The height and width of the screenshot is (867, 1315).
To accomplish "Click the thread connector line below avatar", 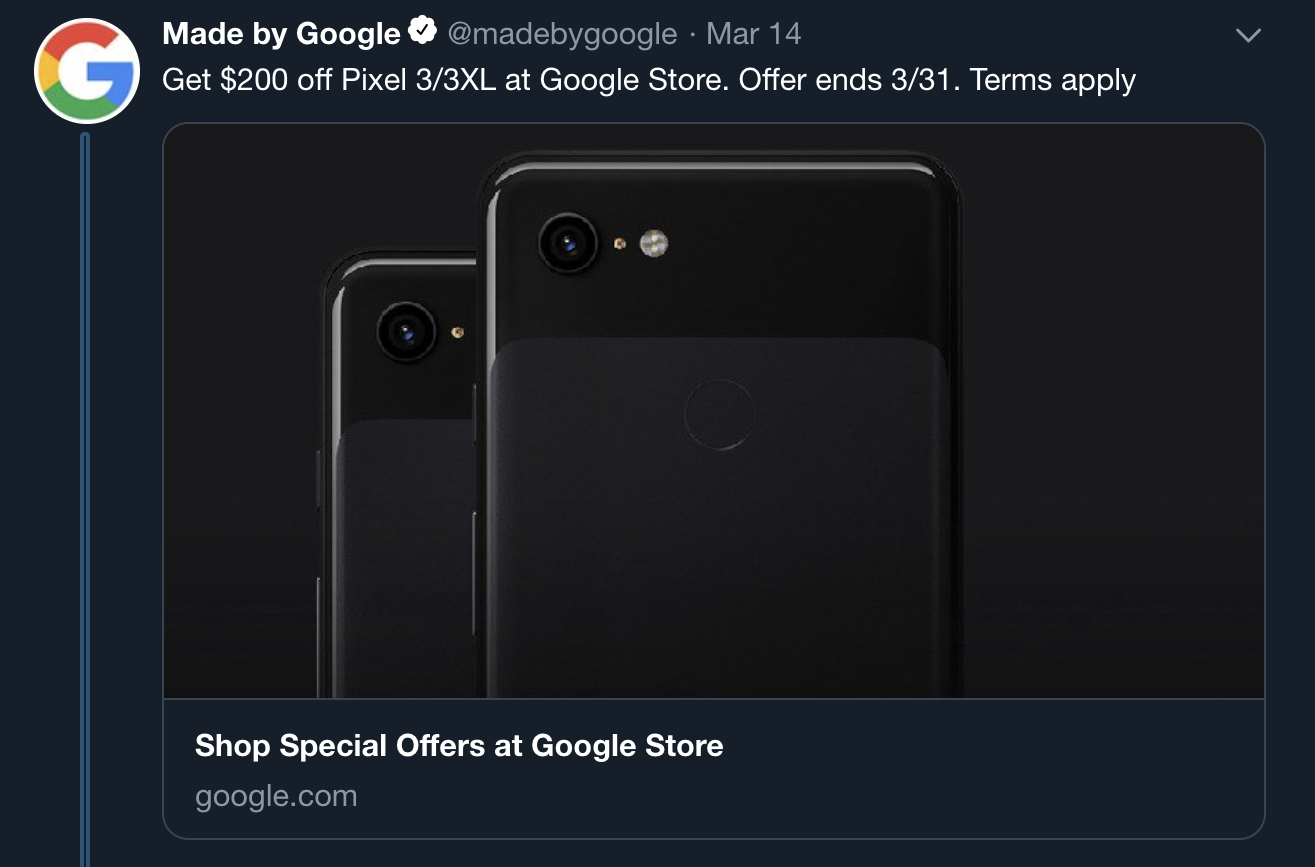I will click(x=84, y=498).
